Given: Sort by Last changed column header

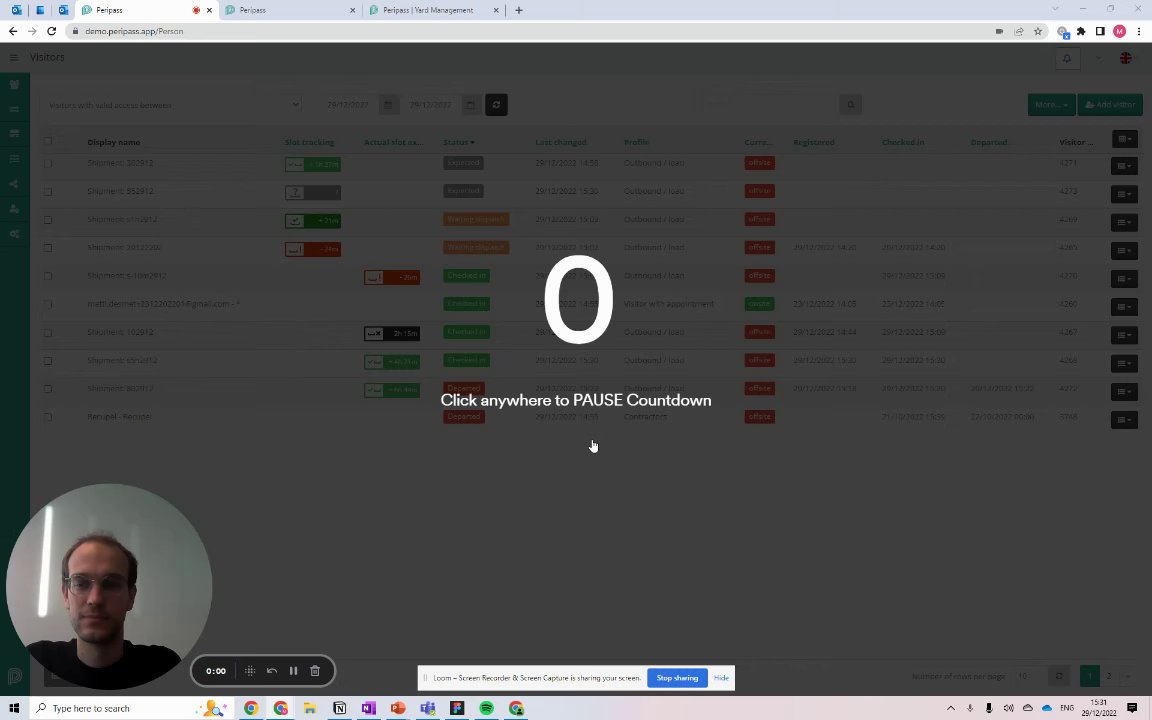Looking at the screenshot, I should [561, 142].
